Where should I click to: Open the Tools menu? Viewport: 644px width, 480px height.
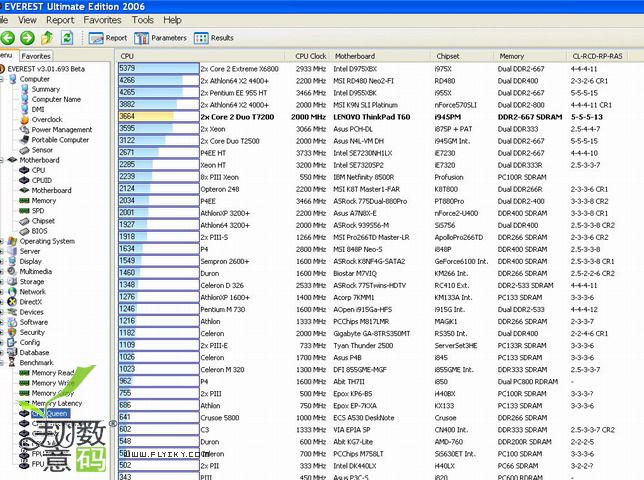coord(143,20)
